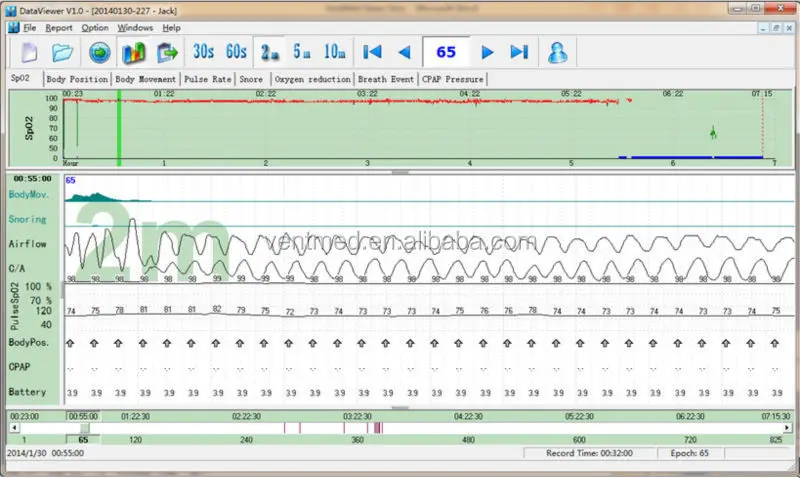Advance to the next epoch
The height and width of the screenshot is (478, 800).
(x=488, y=52)
